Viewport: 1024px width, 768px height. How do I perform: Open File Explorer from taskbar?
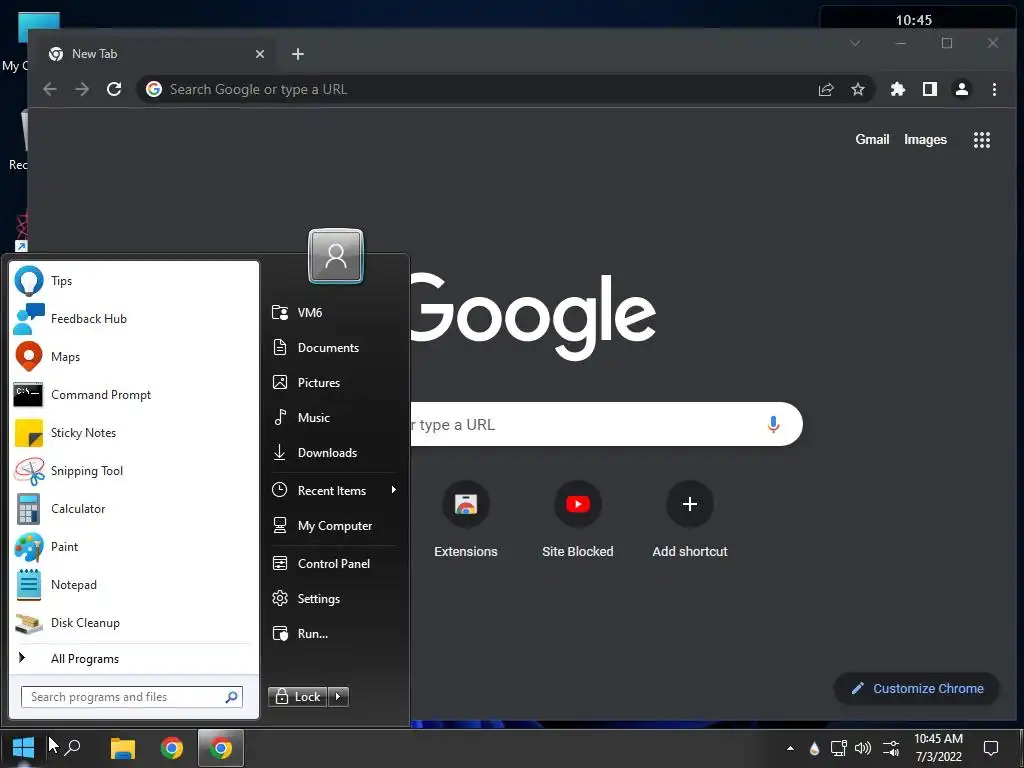point(123,748)
